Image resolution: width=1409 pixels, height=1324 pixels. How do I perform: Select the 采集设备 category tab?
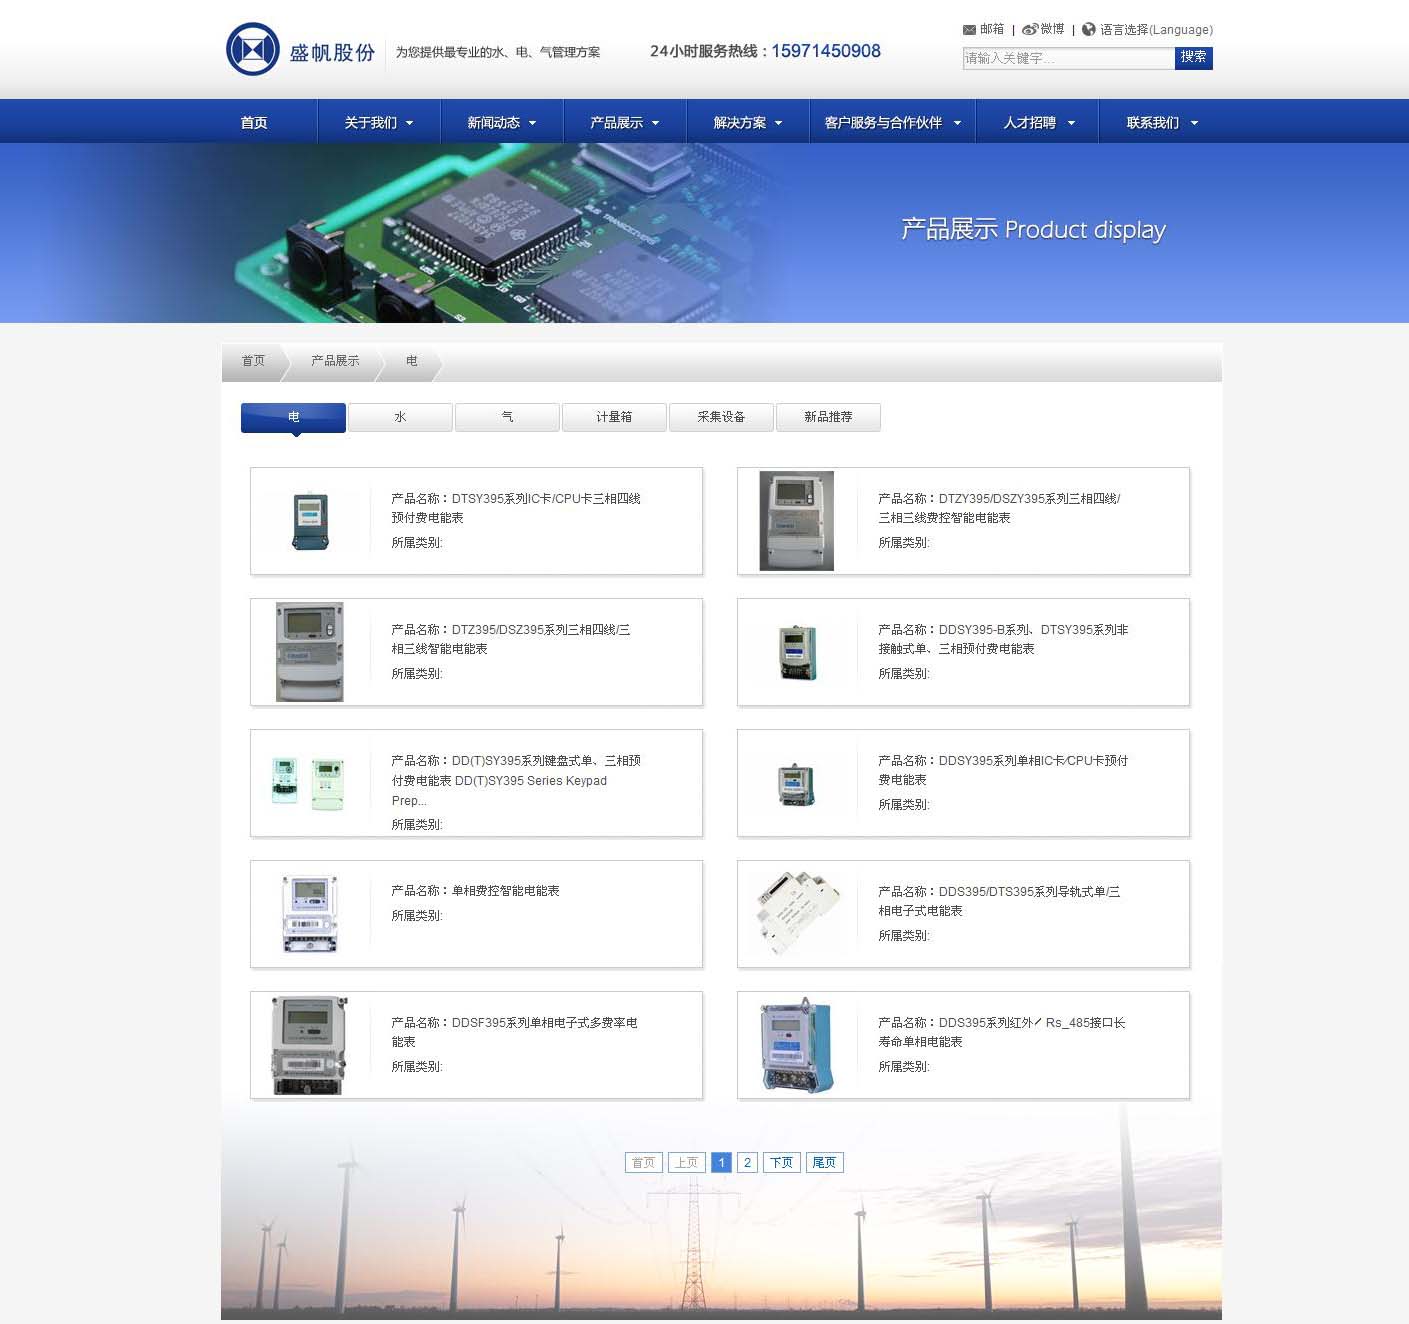(721, 417)
